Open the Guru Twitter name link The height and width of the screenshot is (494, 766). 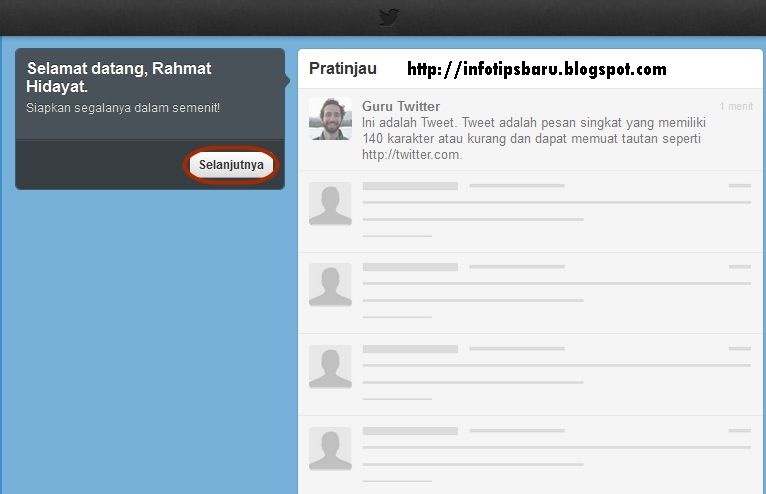401,106
